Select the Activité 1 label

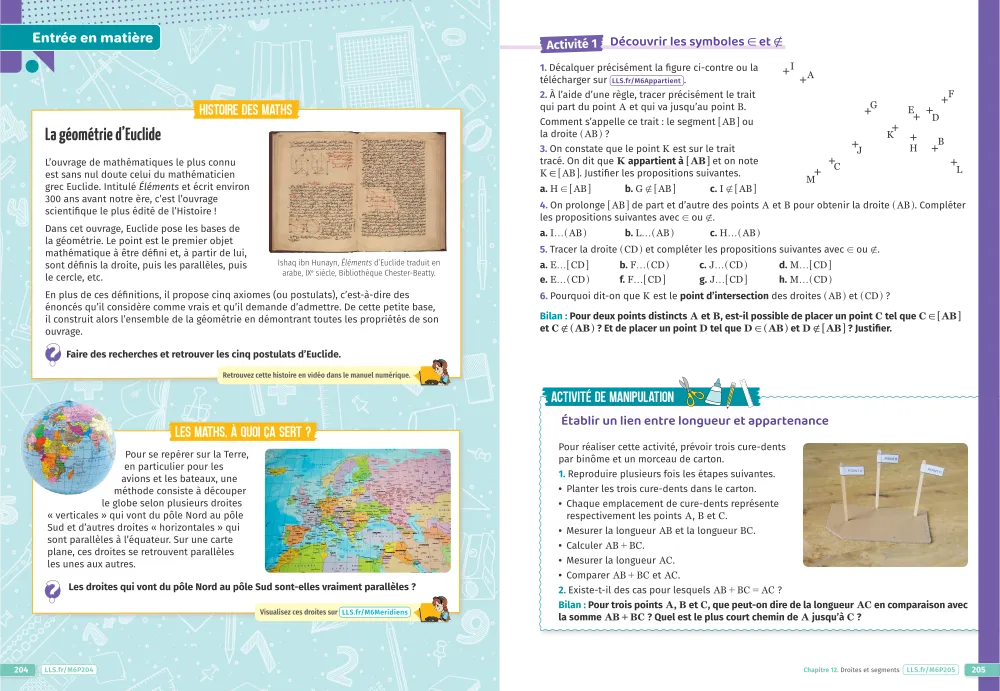tap(571, 44)
